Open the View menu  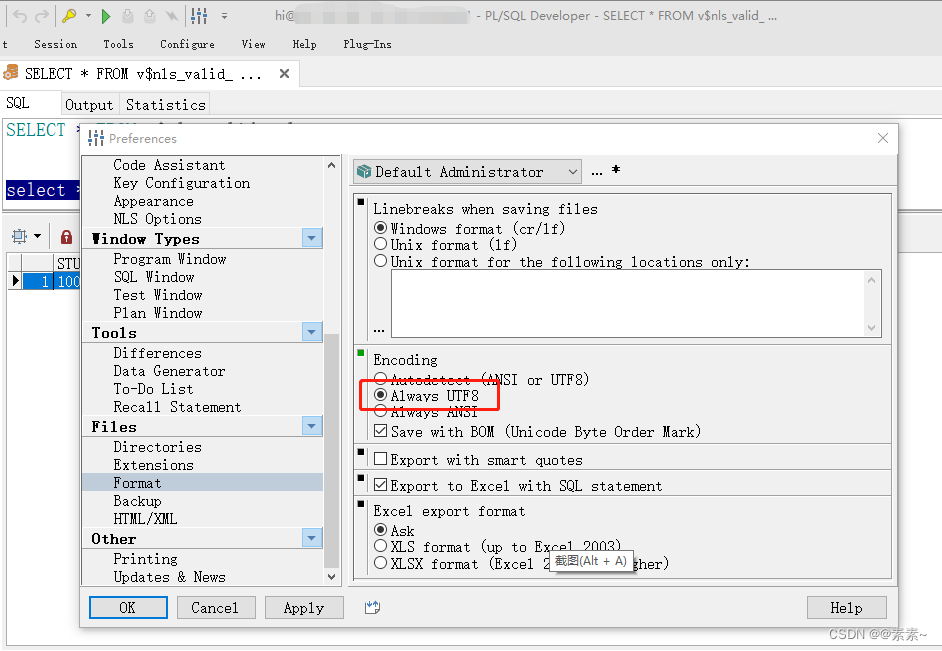(254, 44)
